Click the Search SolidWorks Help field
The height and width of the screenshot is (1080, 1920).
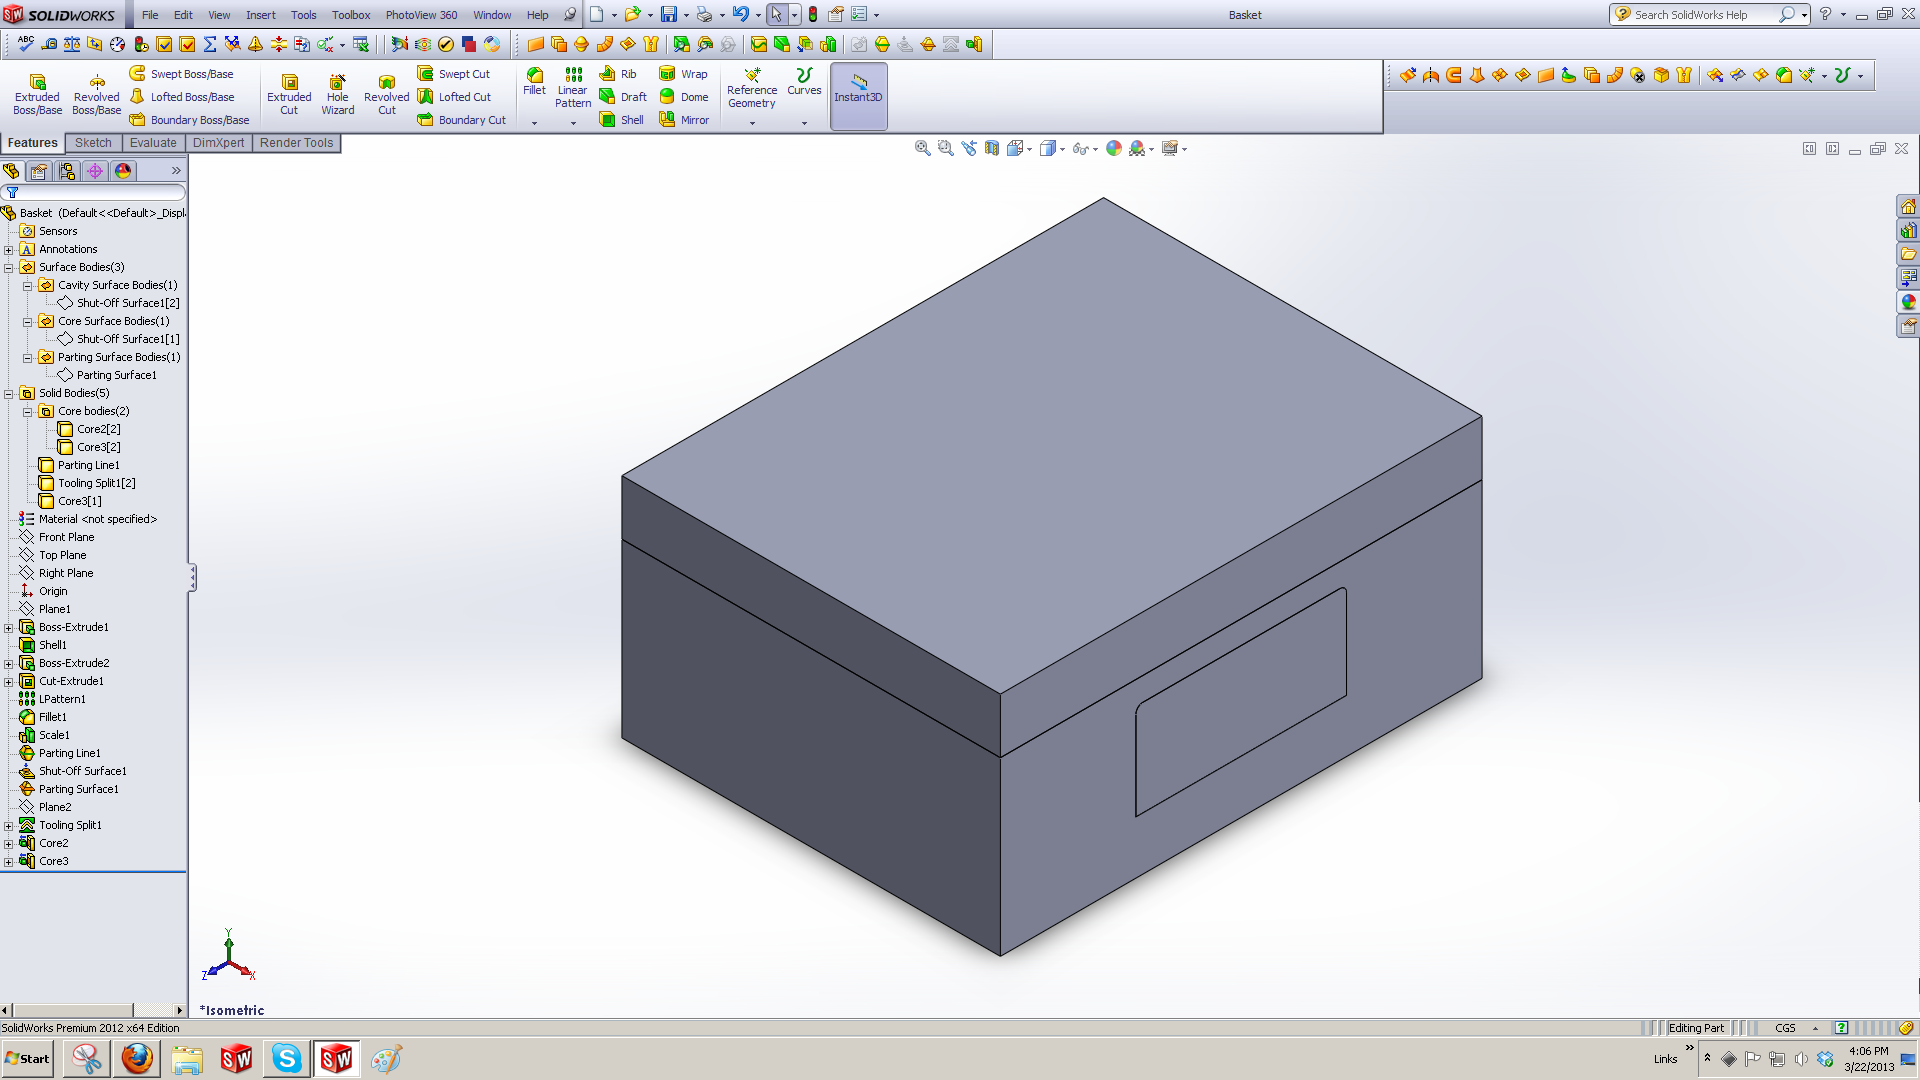click(x=1704, y=15)
